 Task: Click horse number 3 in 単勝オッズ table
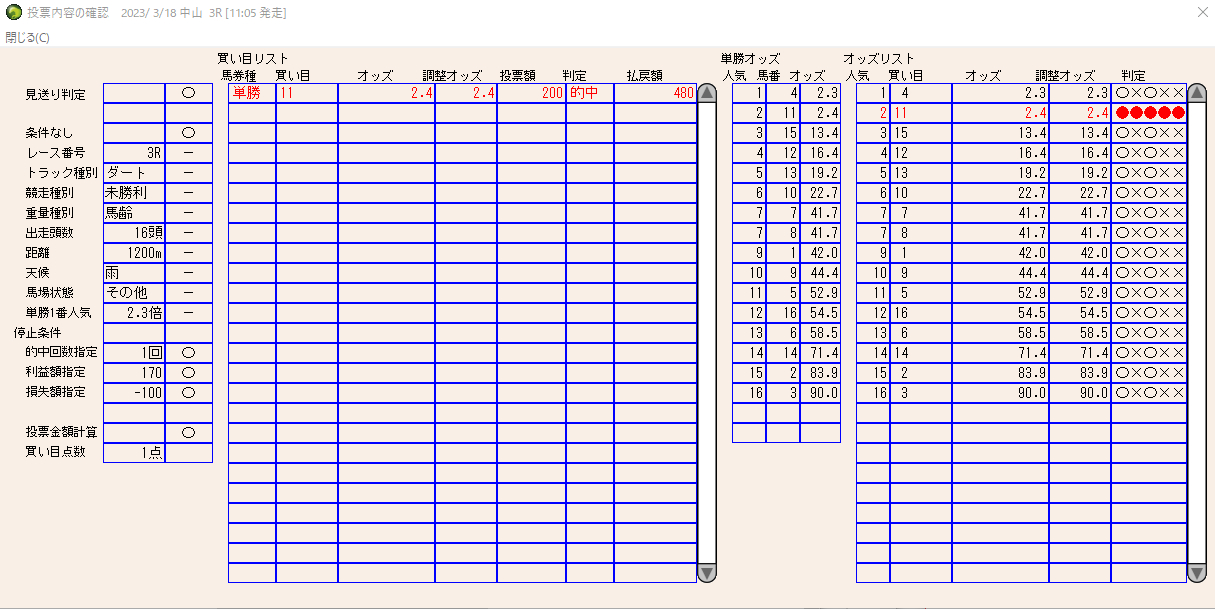point(783,393)
